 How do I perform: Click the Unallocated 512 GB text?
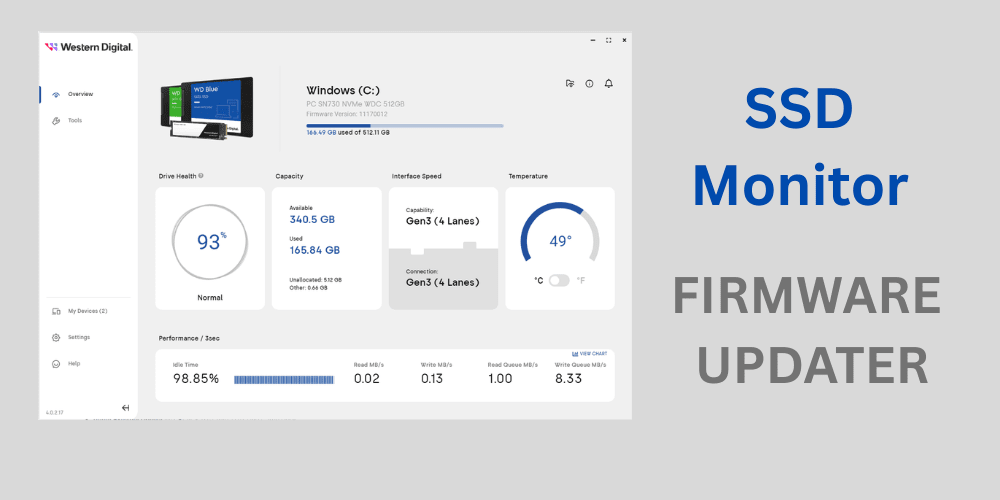click(316, 280)
